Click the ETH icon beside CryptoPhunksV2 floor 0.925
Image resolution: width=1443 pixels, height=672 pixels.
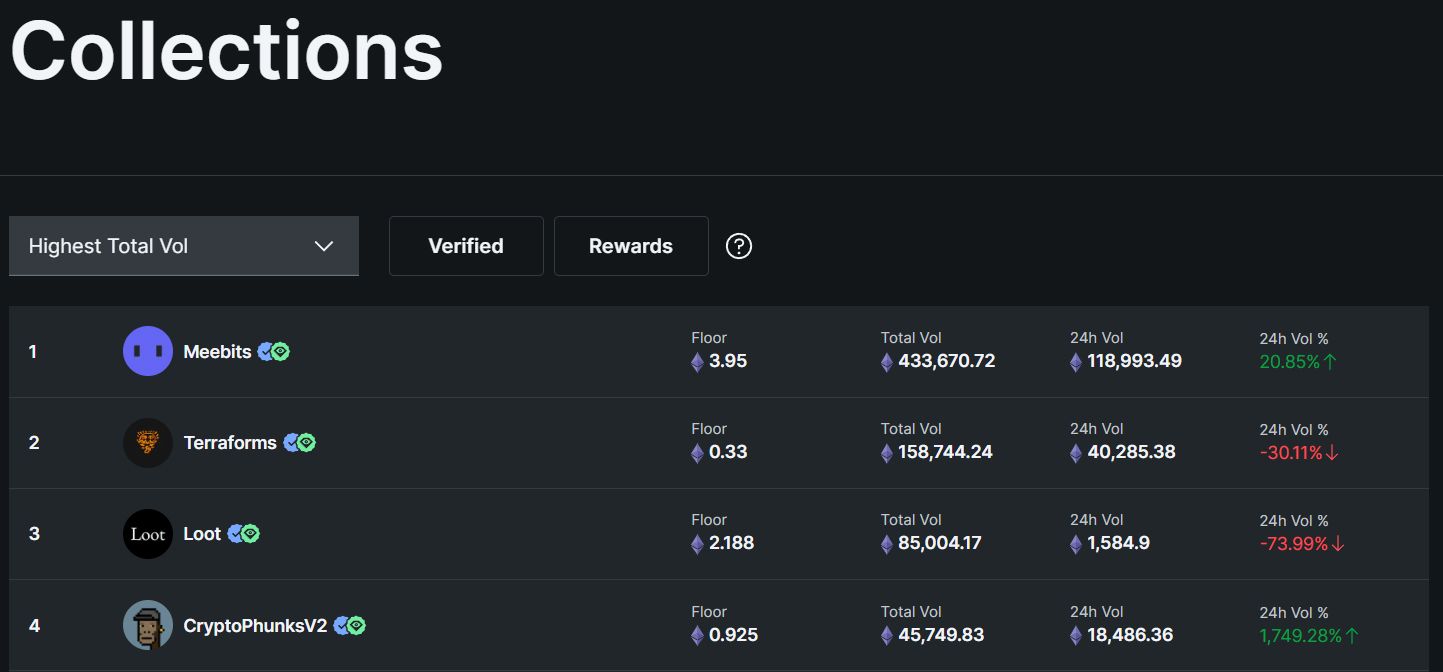pyautogui.click(x=697, y=636)
